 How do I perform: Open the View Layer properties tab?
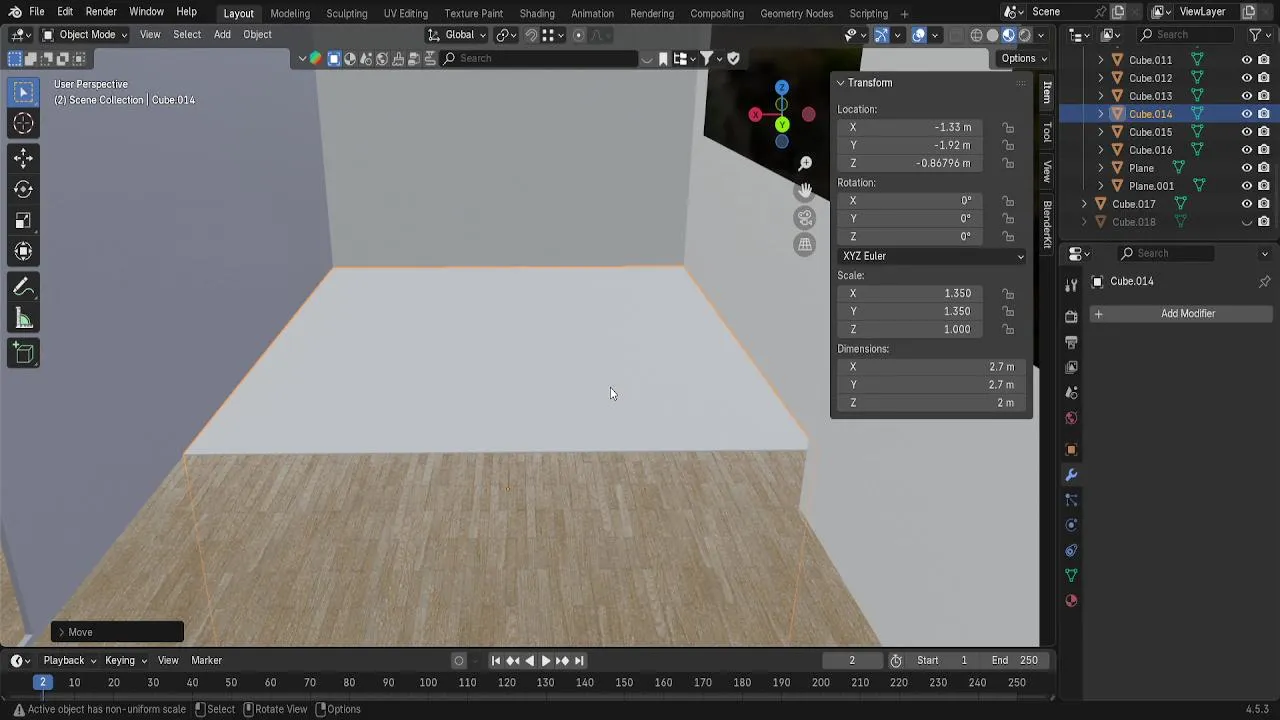click(x=1071, y=367)
